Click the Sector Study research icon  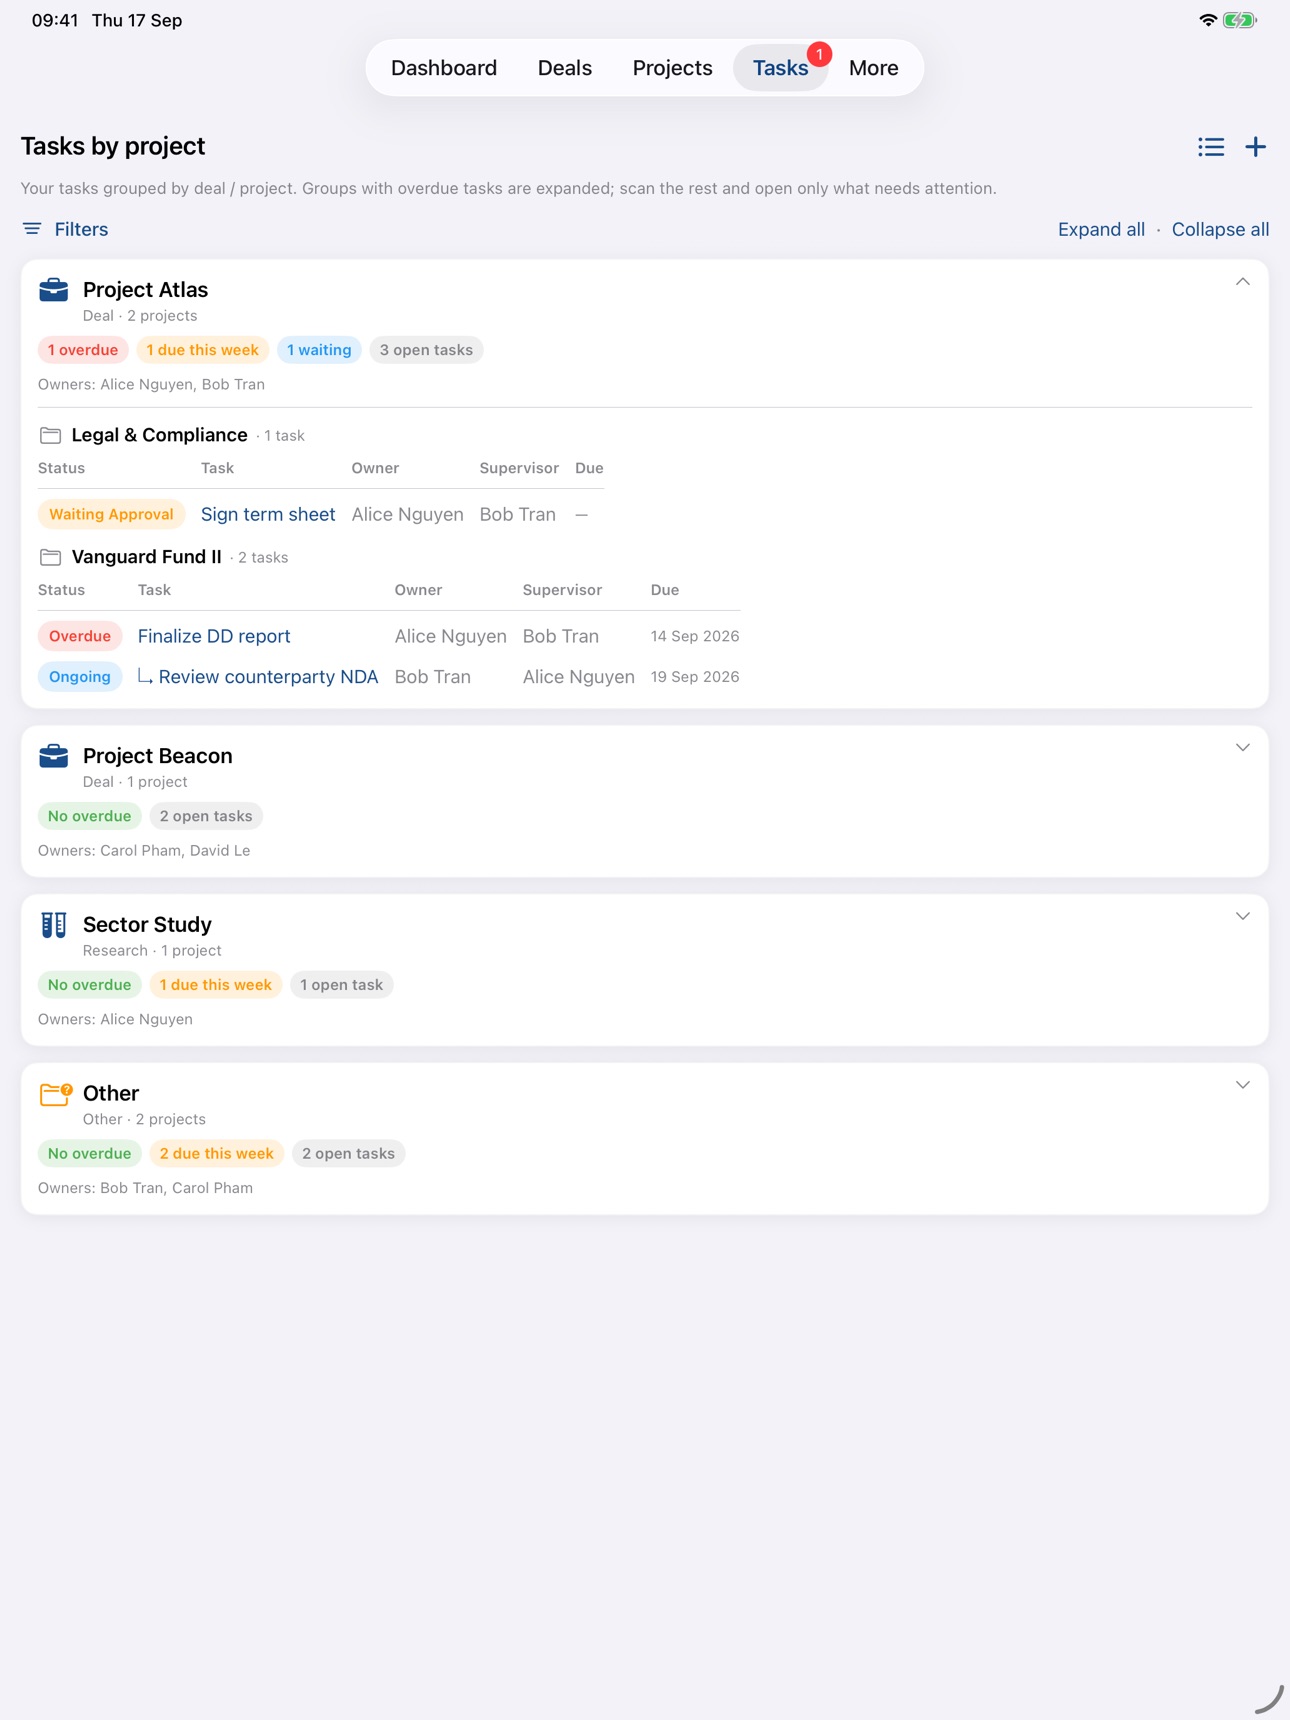(x=54, y=925)
